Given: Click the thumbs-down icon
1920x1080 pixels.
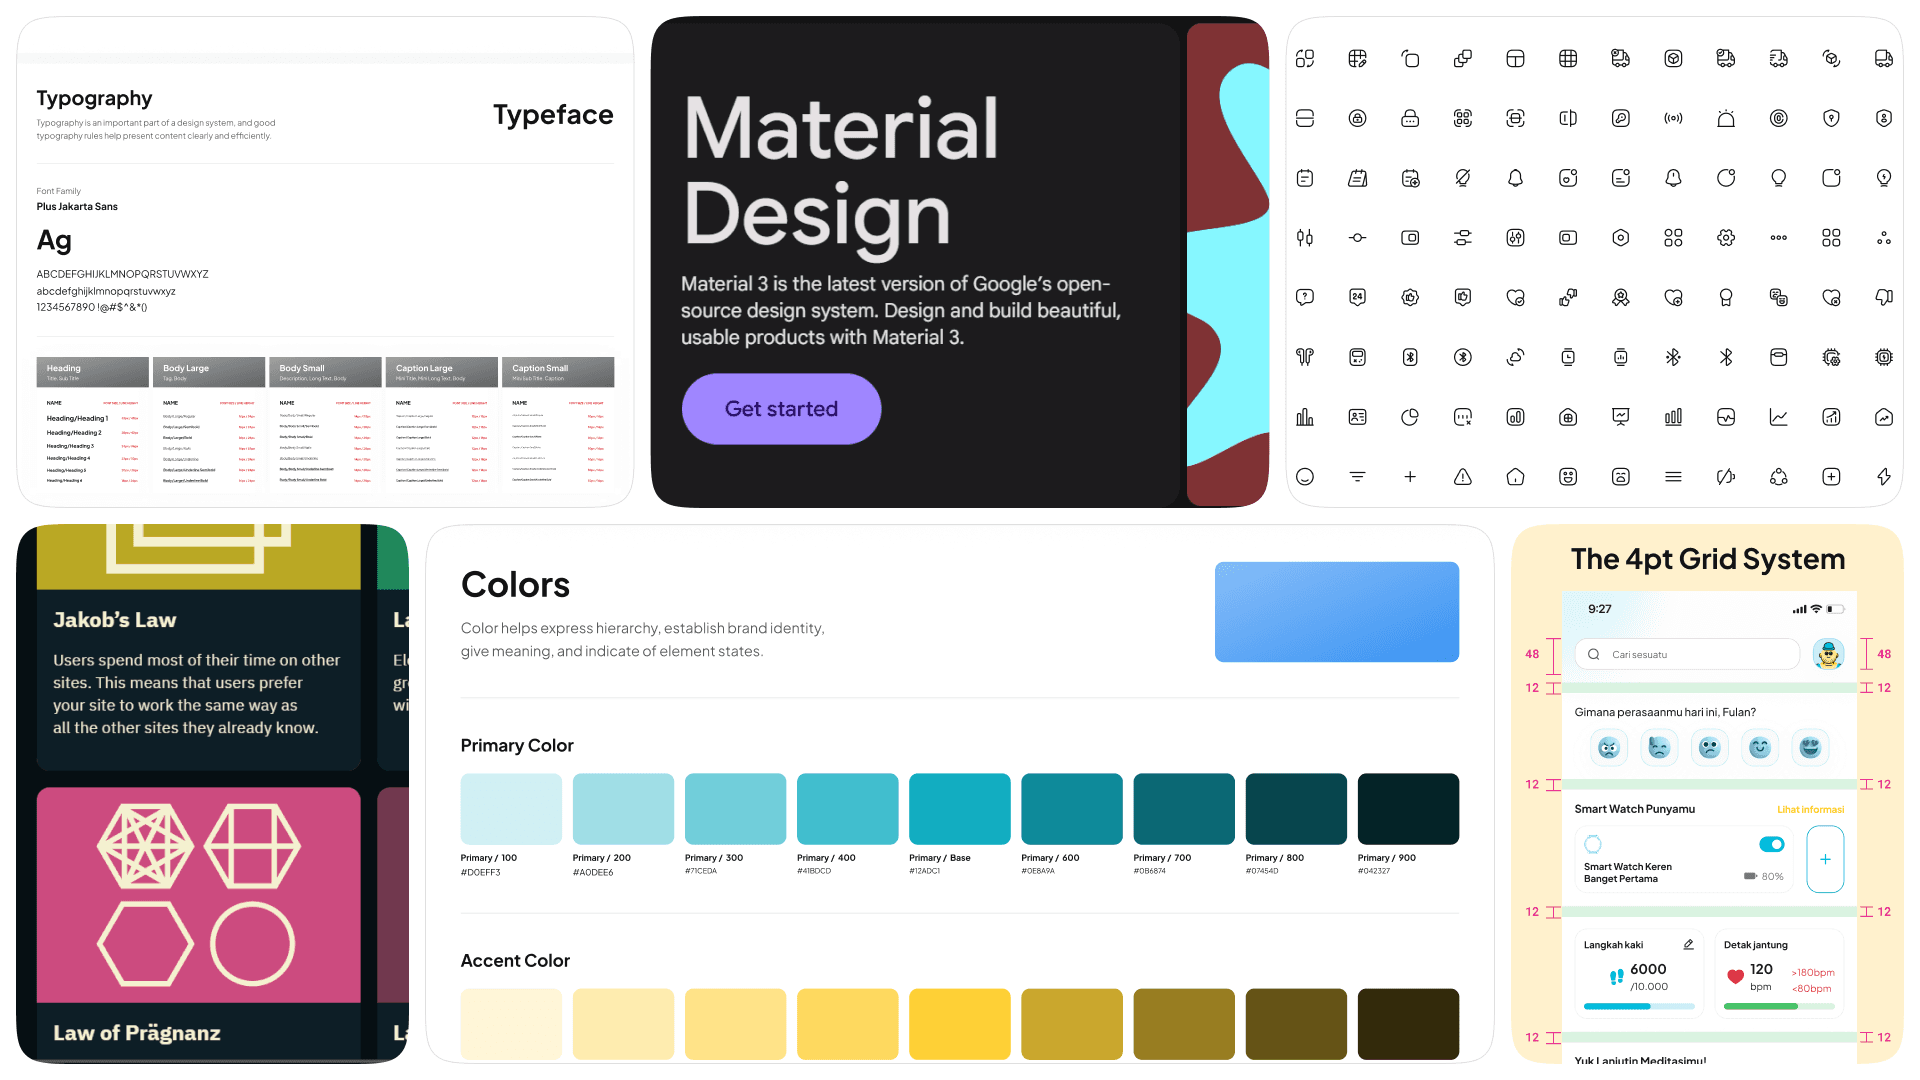Looking at the screenshot, I should coord(1884,297).
